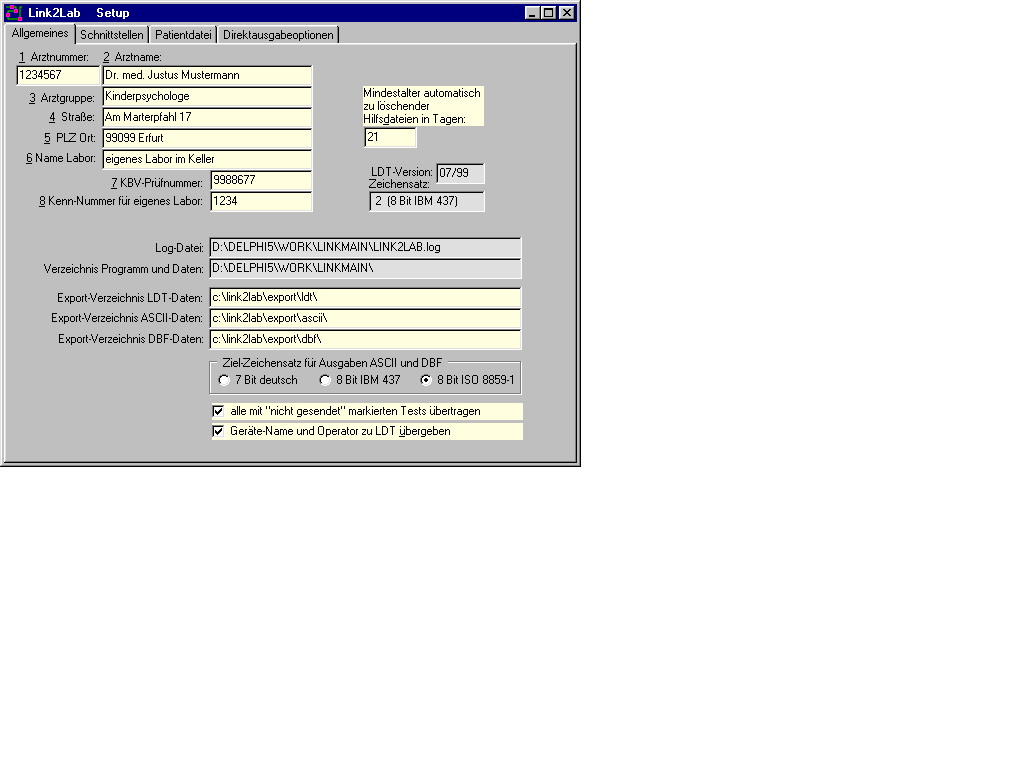Focus the Arztgruppe text field
This screenshot has width=1024, height=768.
pyautogui.click(x=206, y=97)
